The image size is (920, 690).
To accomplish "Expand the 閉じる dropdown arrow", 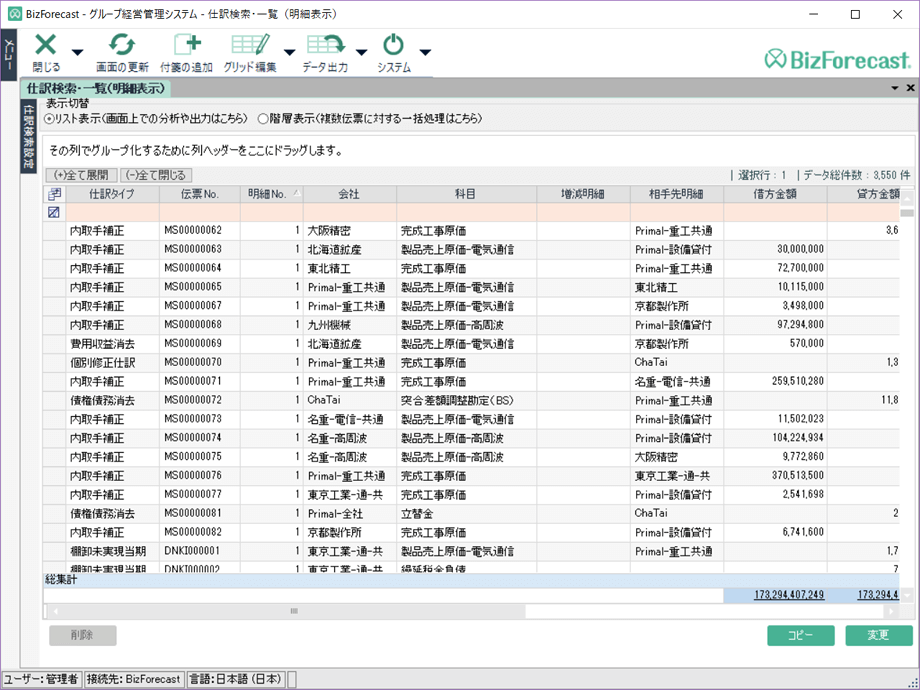I will point(77,53).
